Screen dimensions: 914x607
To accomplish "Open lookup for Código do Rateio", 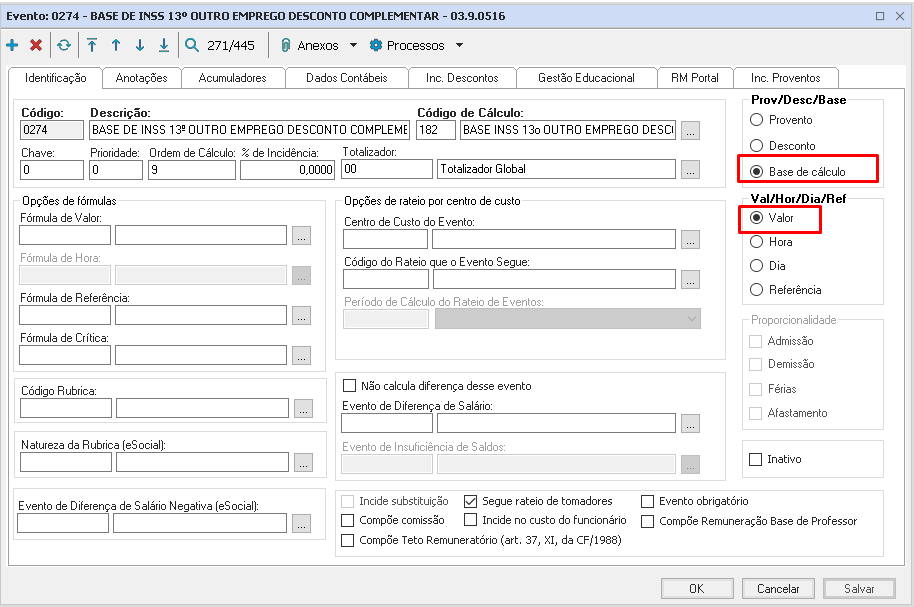I will (691, 280).
